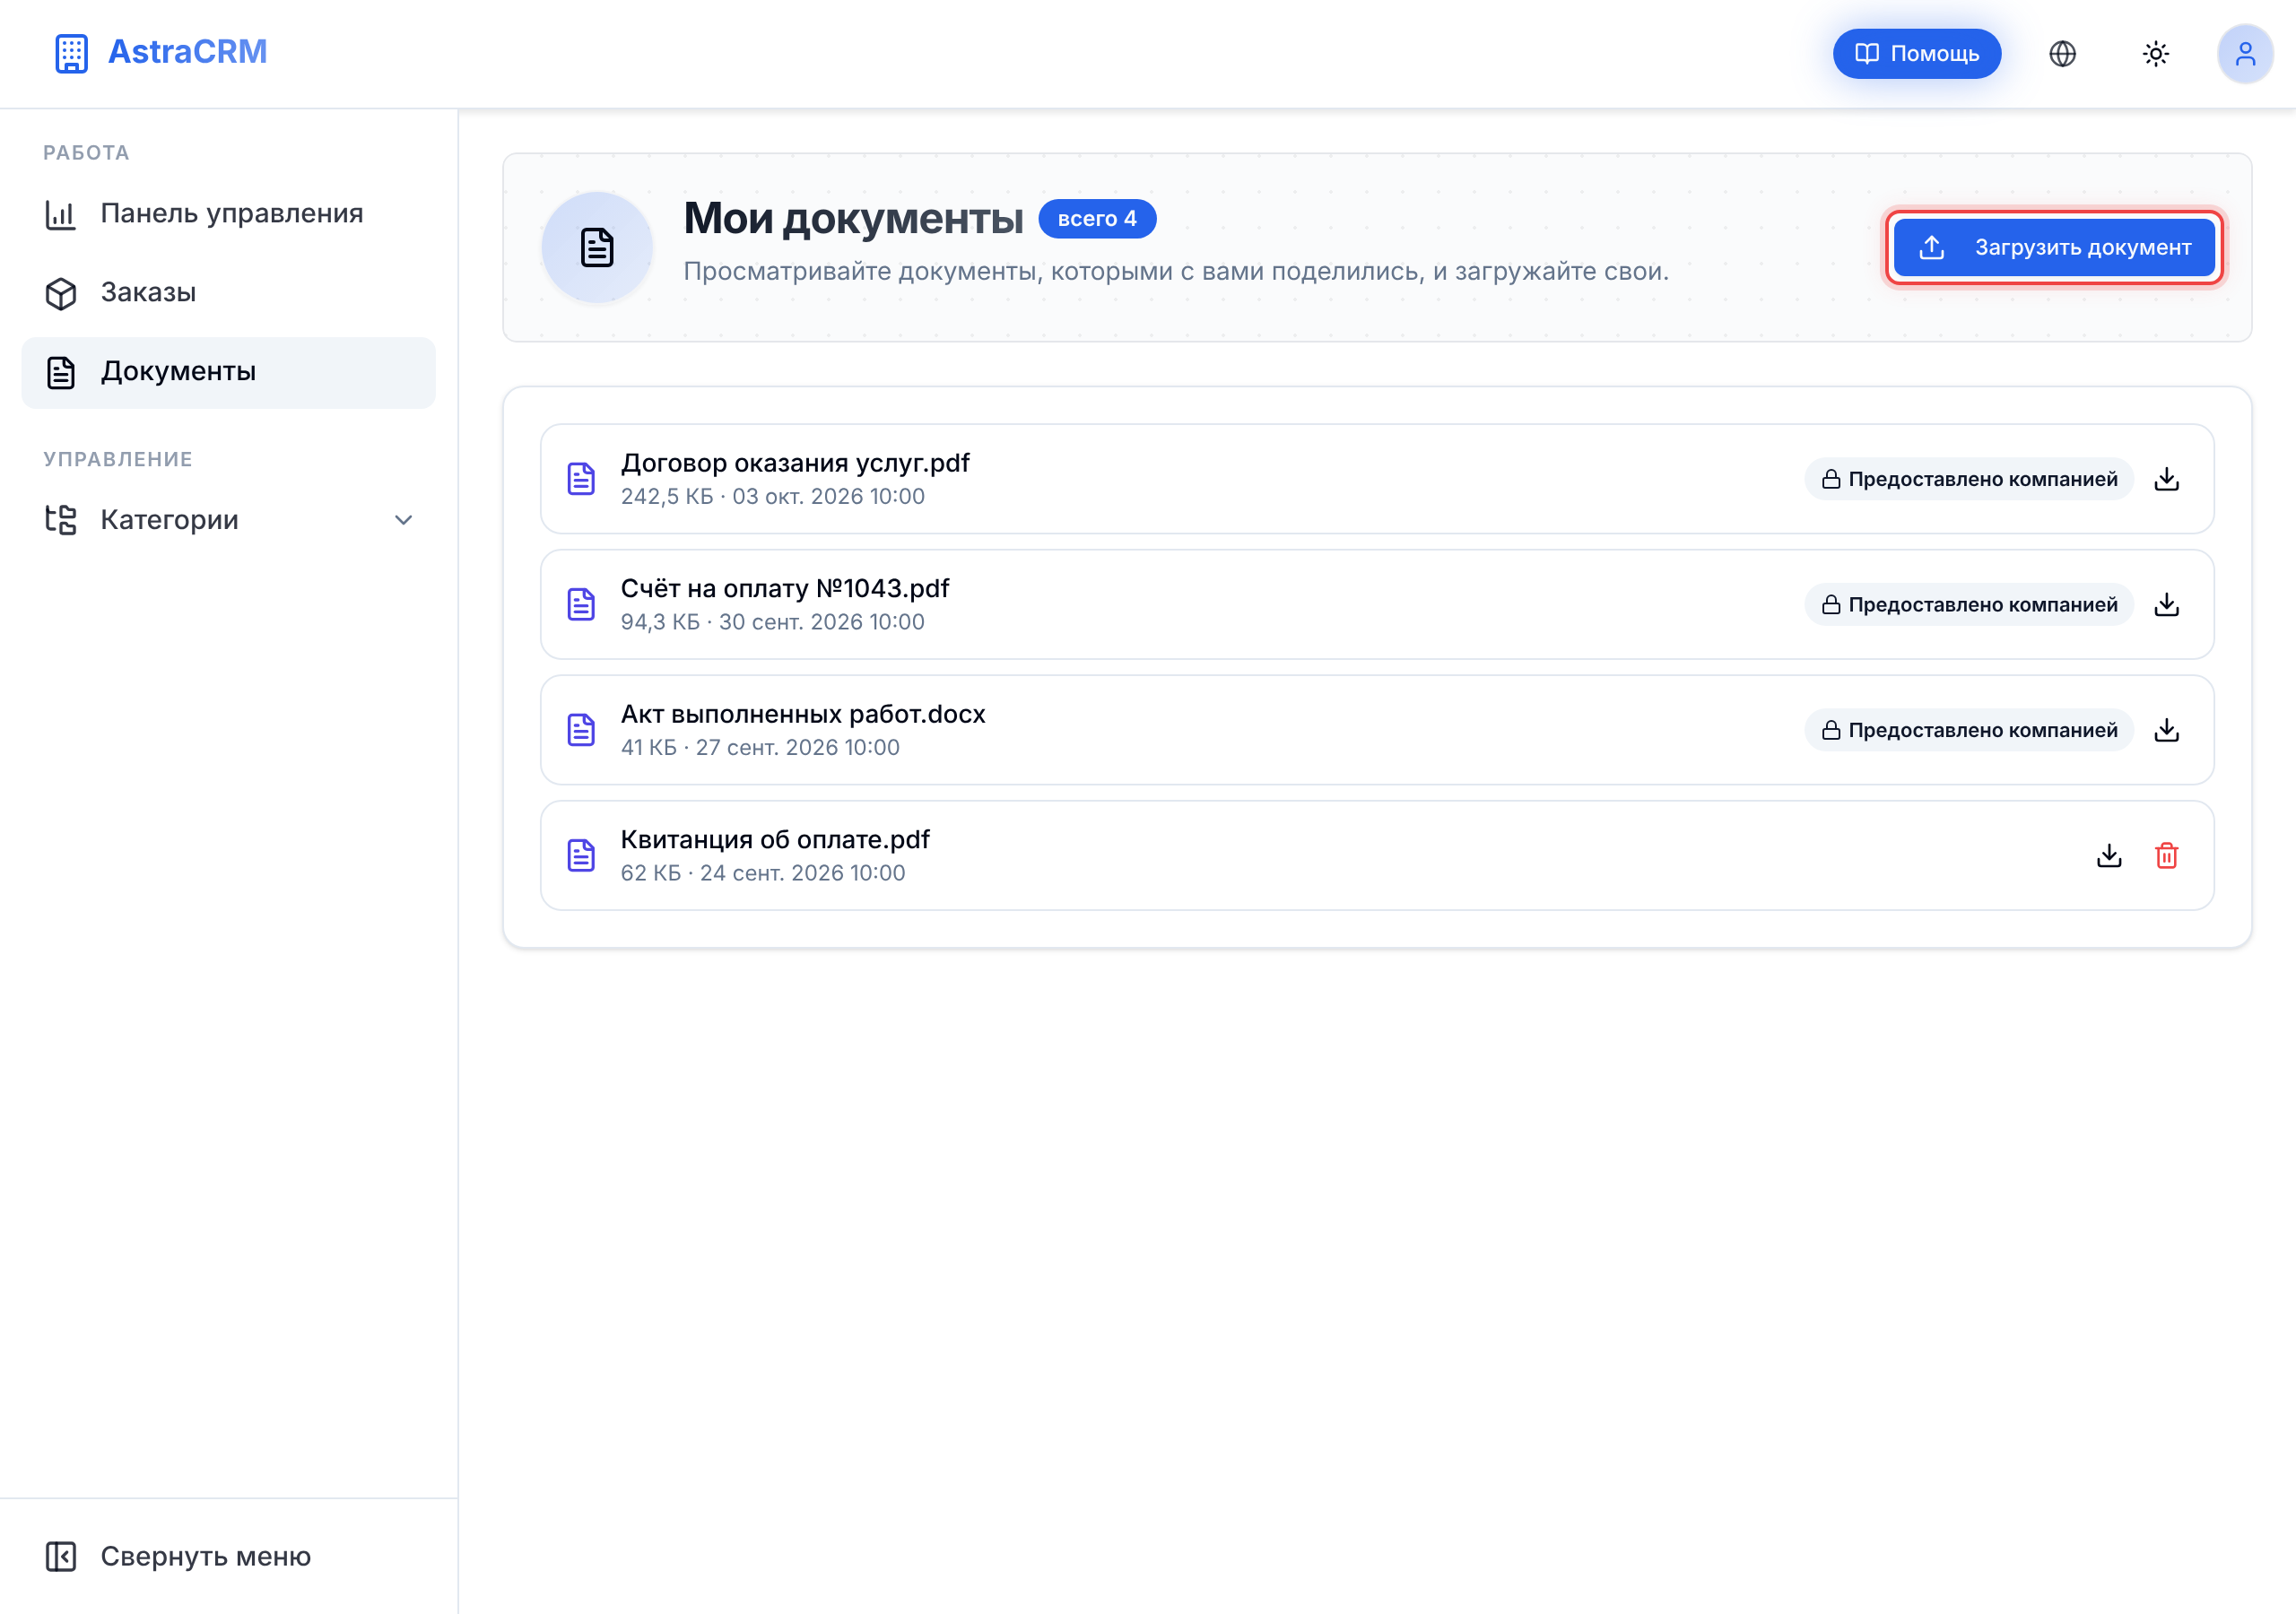Click 'Предоставлено компанией' badge on Счёт row

click(1968, 605)
